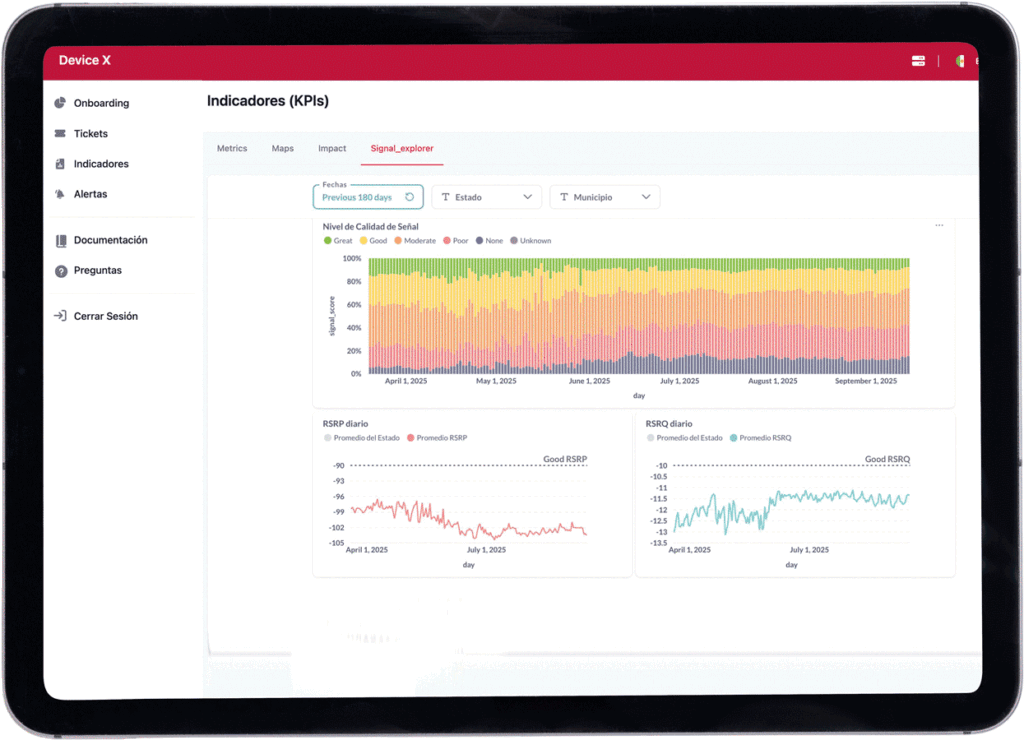Switch to the Maps tab
The width and height of the screenshot is (1024, 740).
(283, 149)
